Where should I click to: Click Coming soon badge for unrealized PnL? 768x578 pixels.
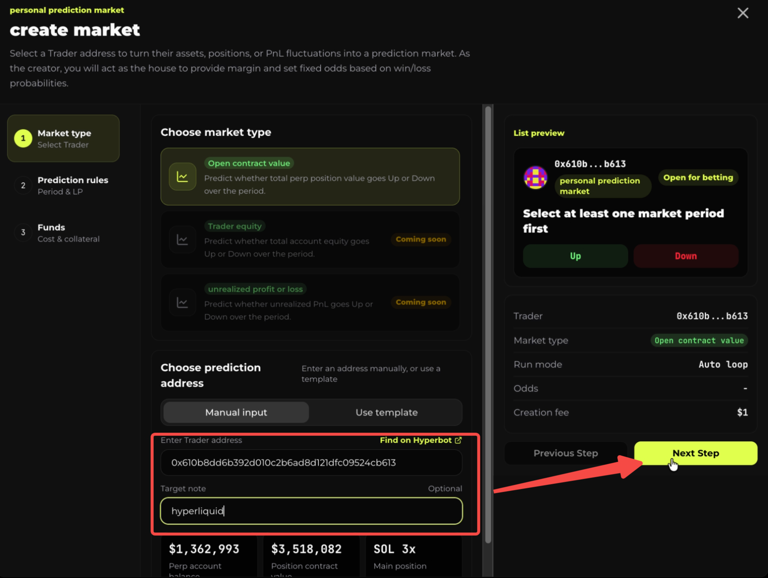point(421,302)
